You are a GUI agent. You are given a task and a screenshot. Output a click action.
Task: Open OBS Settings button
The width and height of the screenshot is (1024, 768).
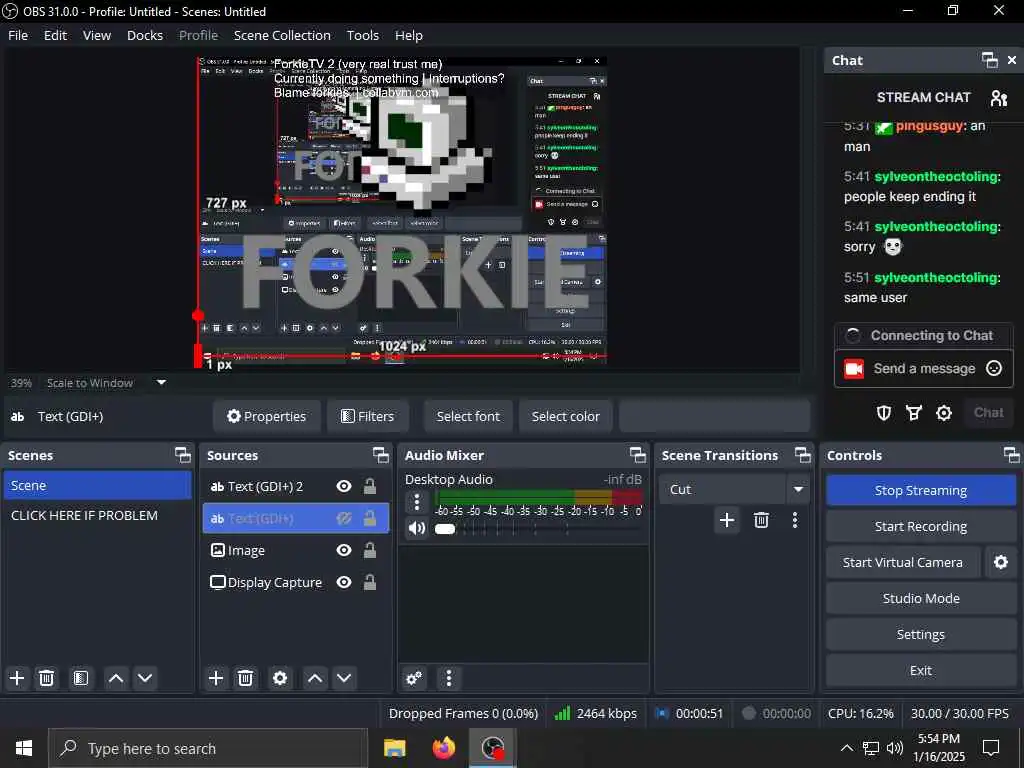pyautogui.click(x=921, y=634)
